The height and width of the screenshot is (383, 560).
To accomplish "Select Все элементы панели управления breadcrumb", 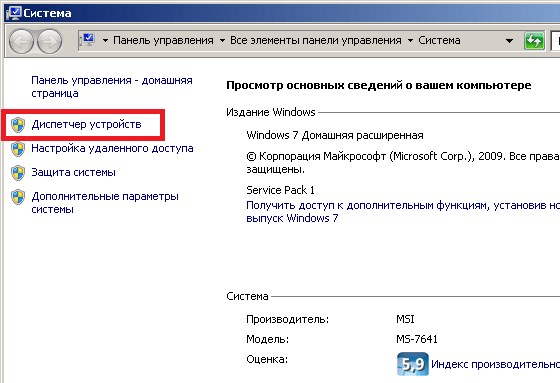I will pos(316,40).
